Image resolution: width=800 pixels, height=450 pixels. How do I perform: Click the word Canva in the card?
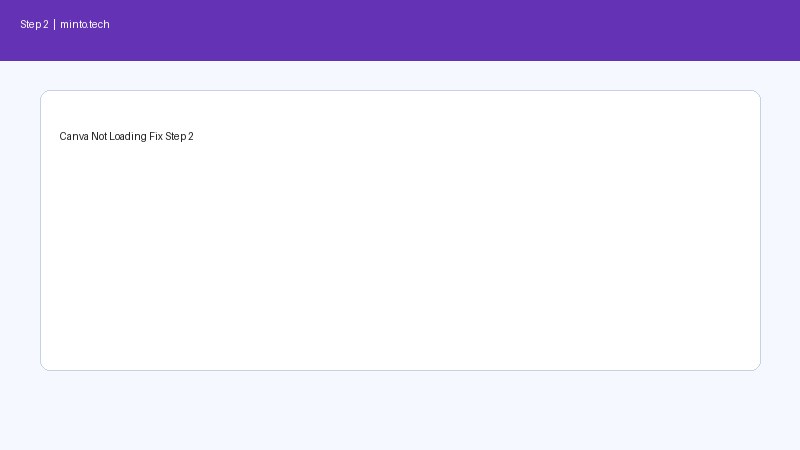click(74, 136)
